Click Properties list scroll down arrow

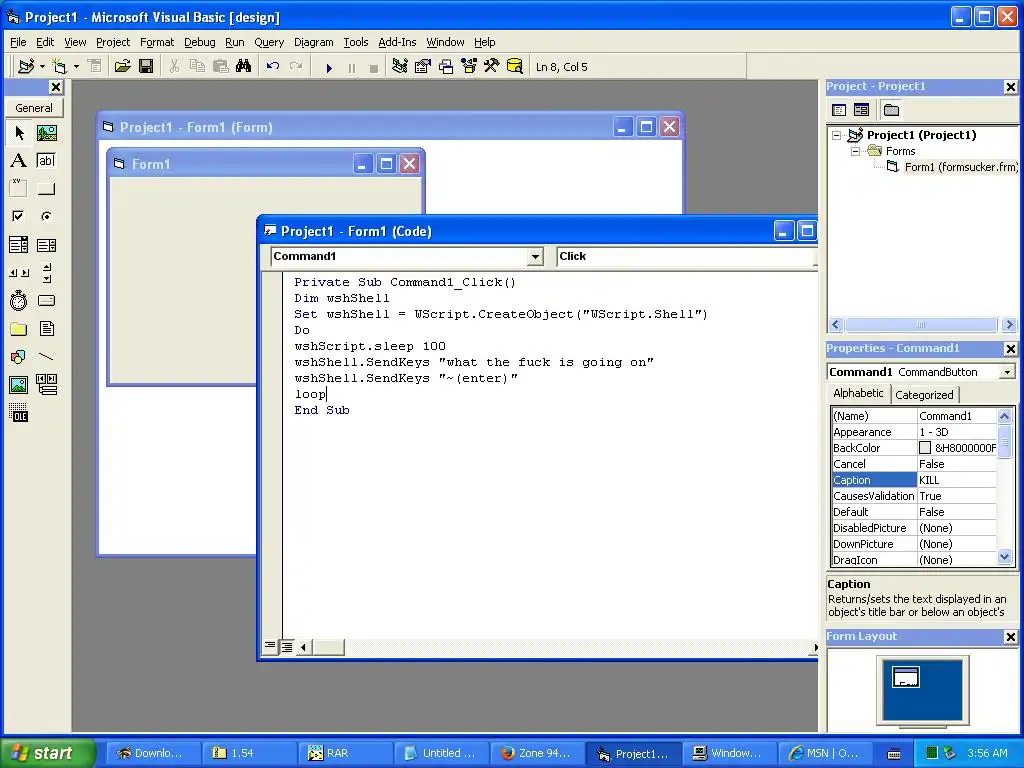[x=1004, y=557]
